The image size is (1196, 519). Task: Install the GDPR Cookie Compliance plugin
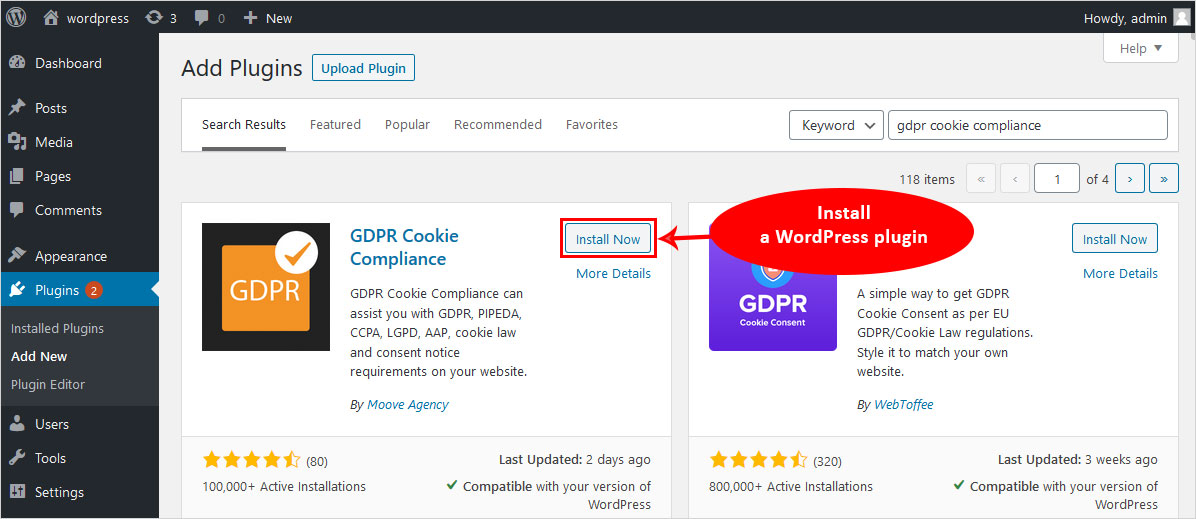tap(608, 239)
